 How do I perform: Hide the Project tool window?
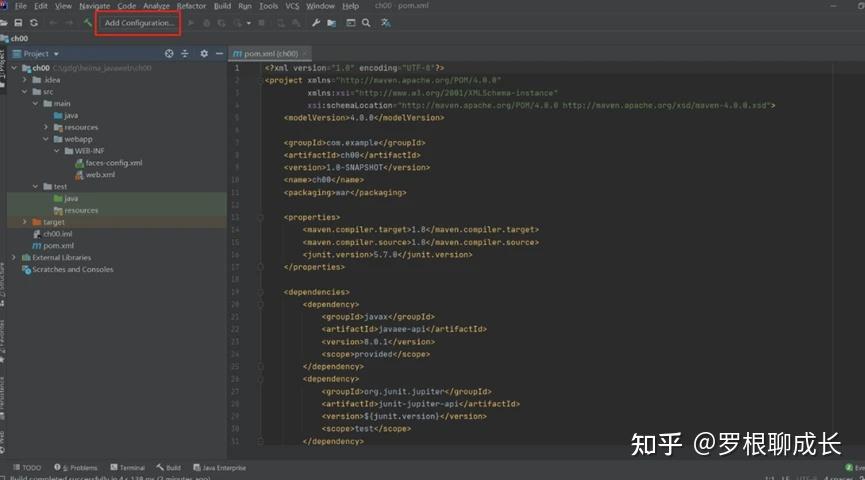pos(219,54)
